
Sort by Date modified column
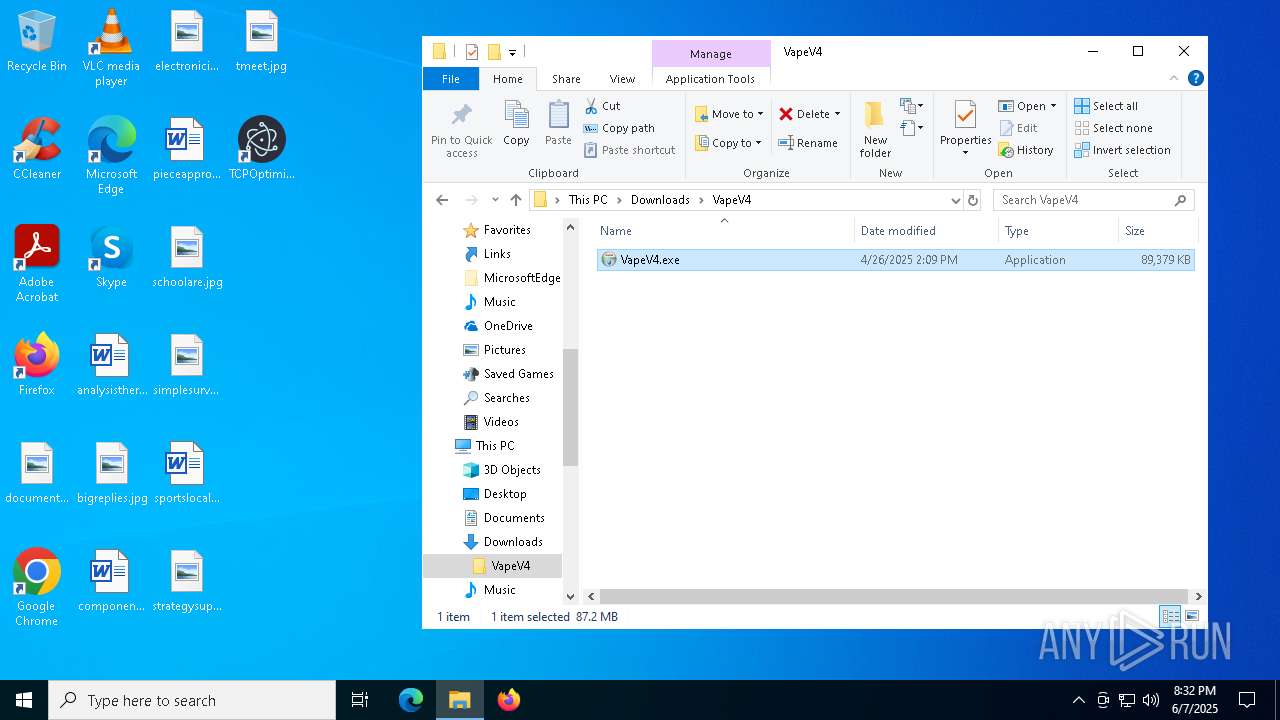[x=926, y=231]
